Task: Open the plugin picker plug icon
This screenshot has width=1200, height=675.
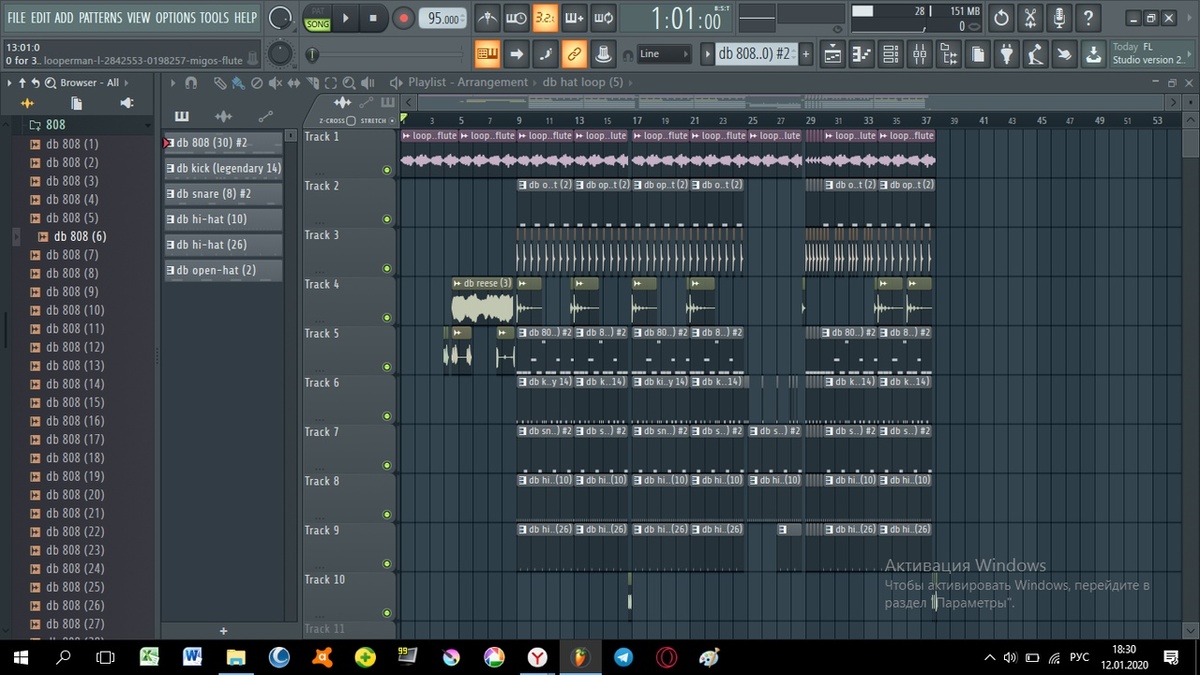Action: (1007, 54)
